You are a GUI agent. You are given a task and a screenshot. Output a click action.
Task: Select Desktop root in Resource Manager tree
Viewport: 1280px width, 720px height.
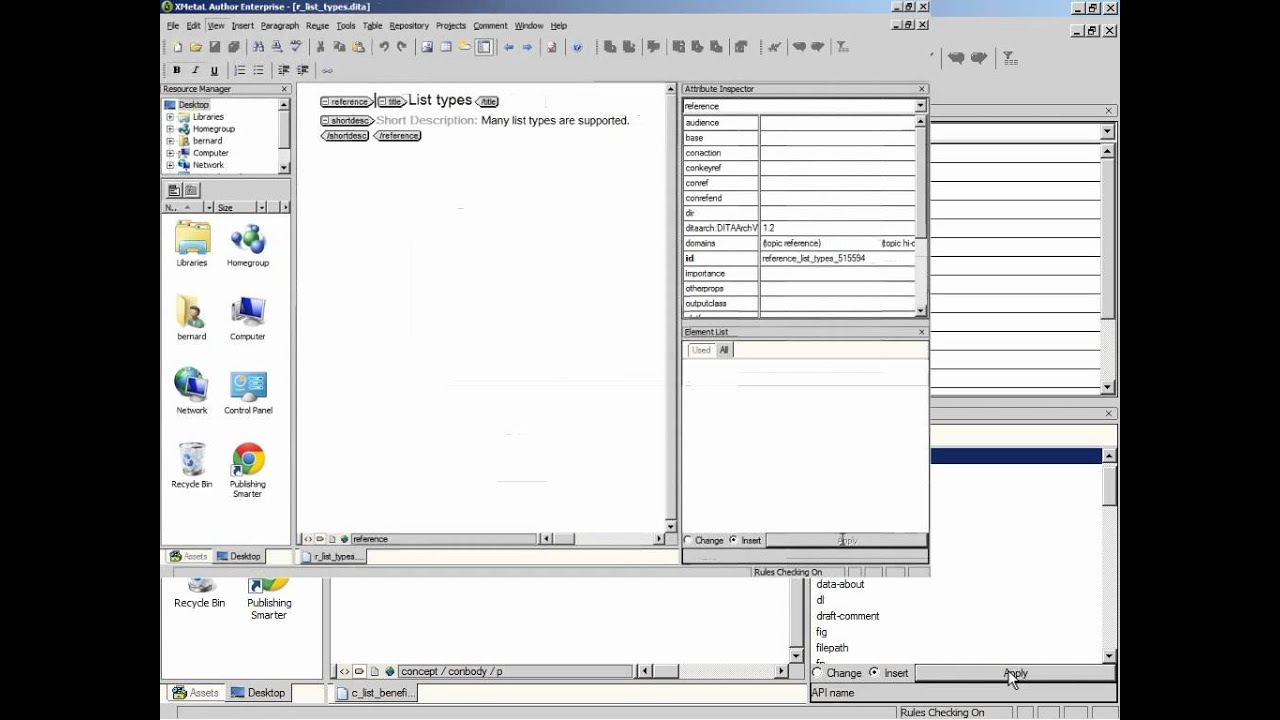coord(193,105)
